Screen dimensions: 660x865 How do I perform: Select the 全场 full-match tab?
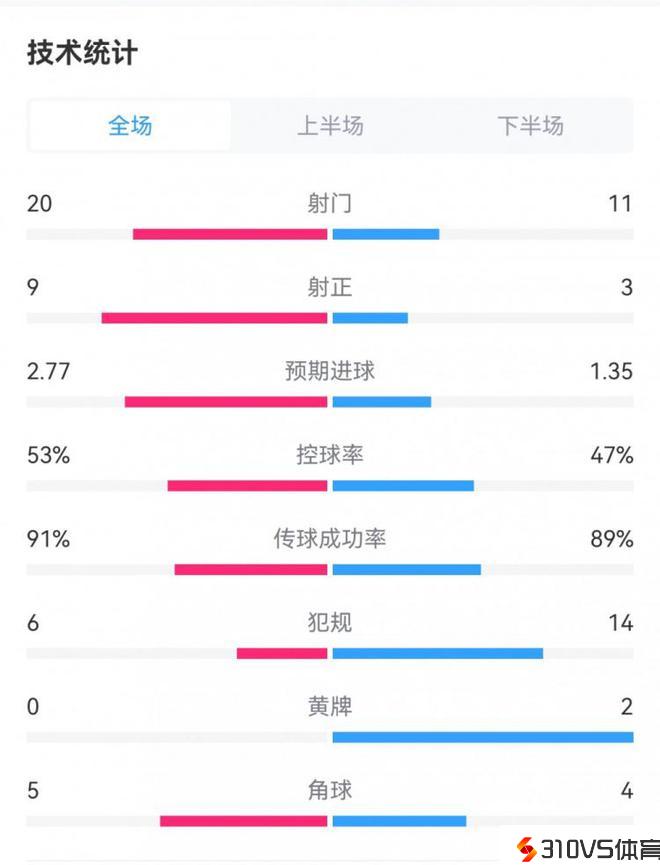[130, 126]
